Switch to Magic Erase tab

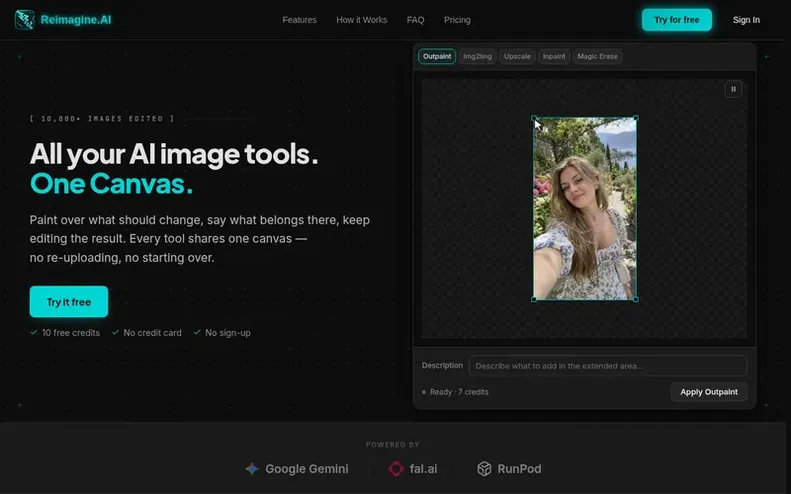tap(597, 57)
